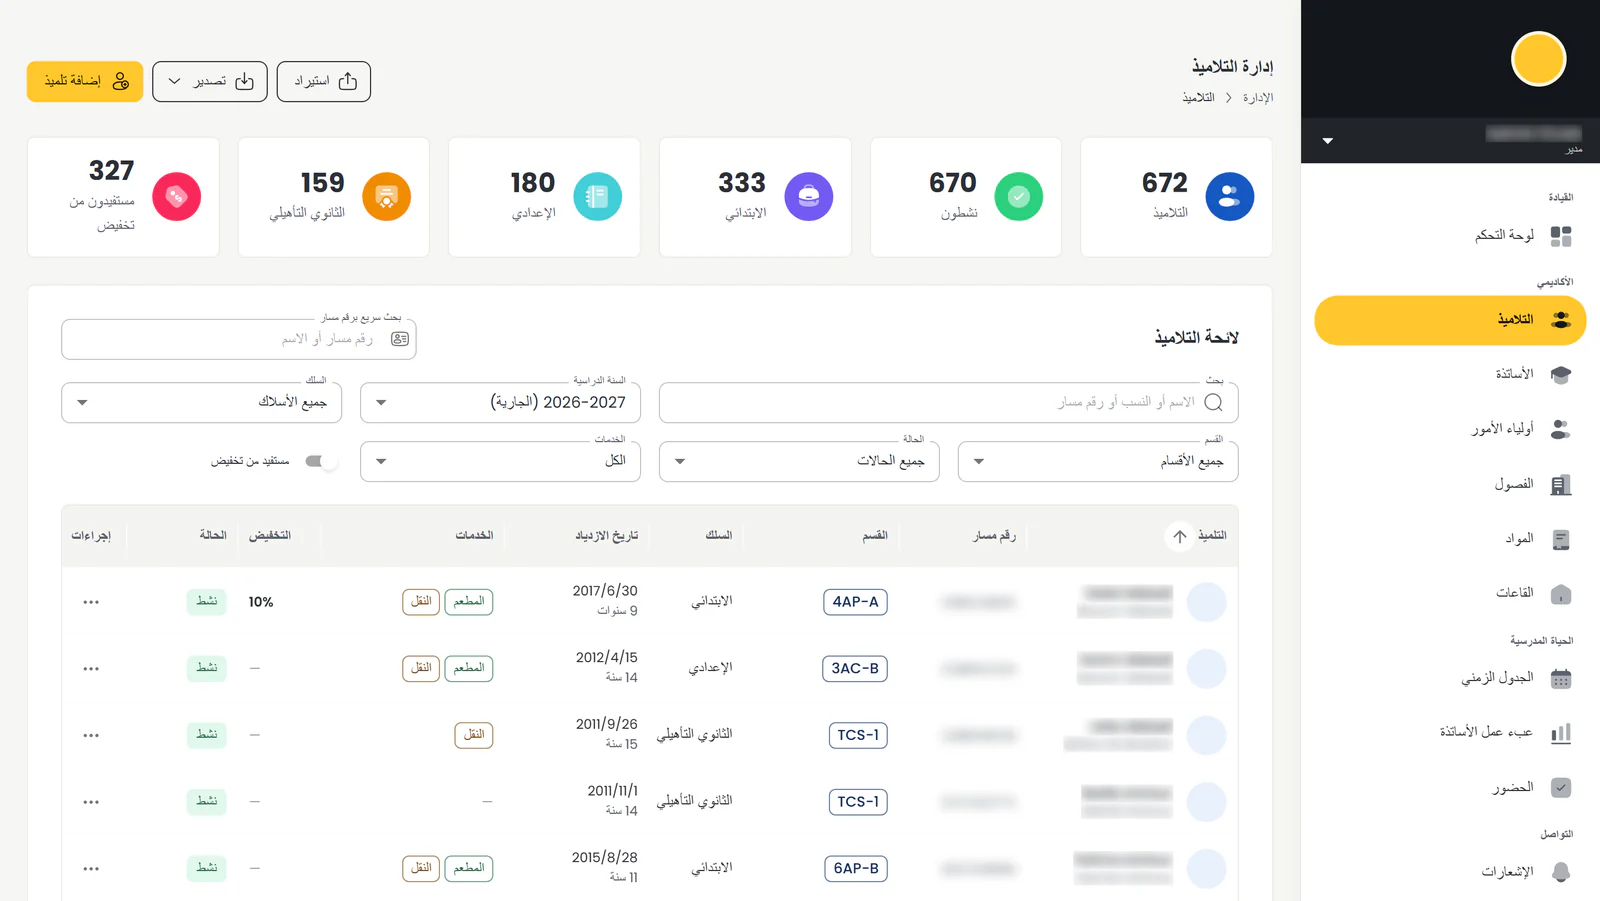Select the teachers (الأساتذة) sidebar item
This screenshot has width=1600, height=901.
(1450, 374)
